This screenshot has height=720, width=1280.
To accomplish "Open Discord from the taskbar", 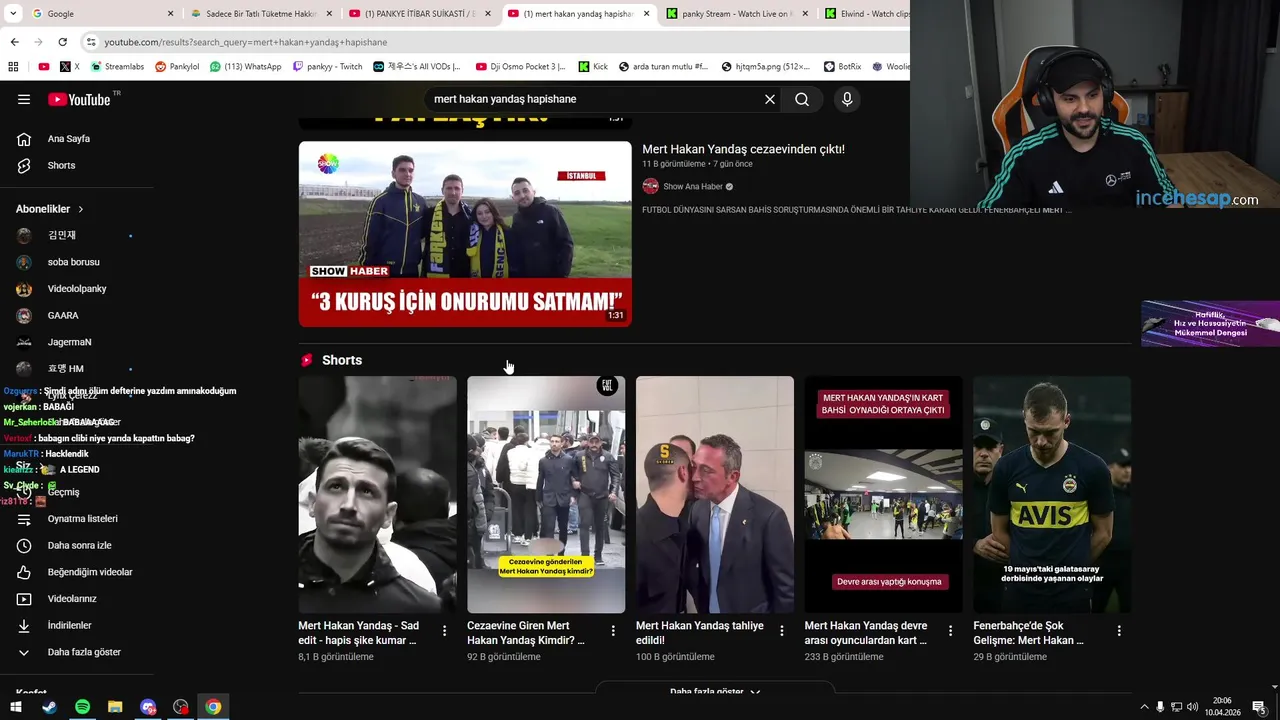I will (x=148, y=707).
